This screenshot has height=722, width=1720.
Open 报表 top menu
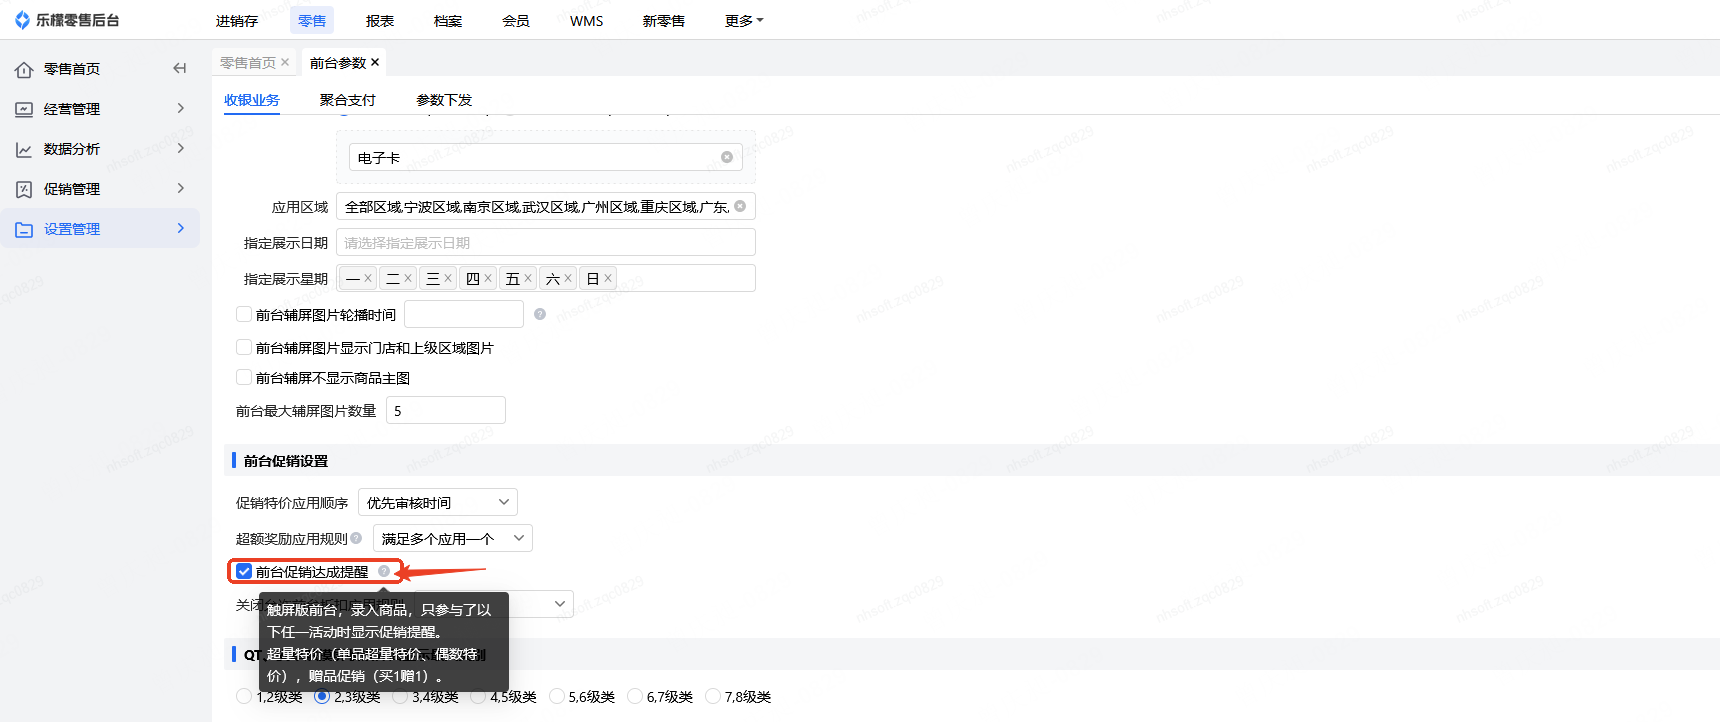pyautogui.click(x=380, y=20)
